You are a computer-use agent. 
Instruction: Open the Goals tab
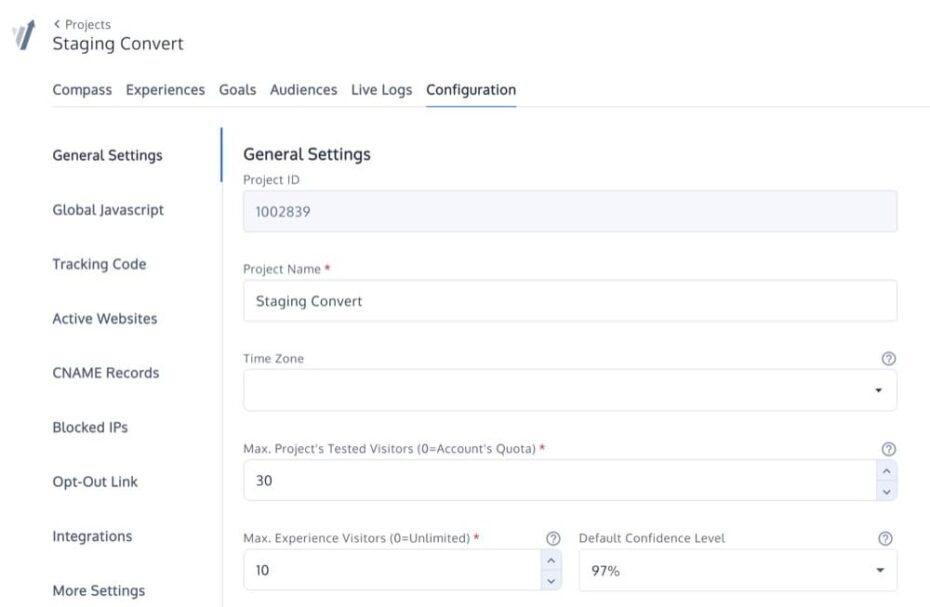(x=238, y=90)
